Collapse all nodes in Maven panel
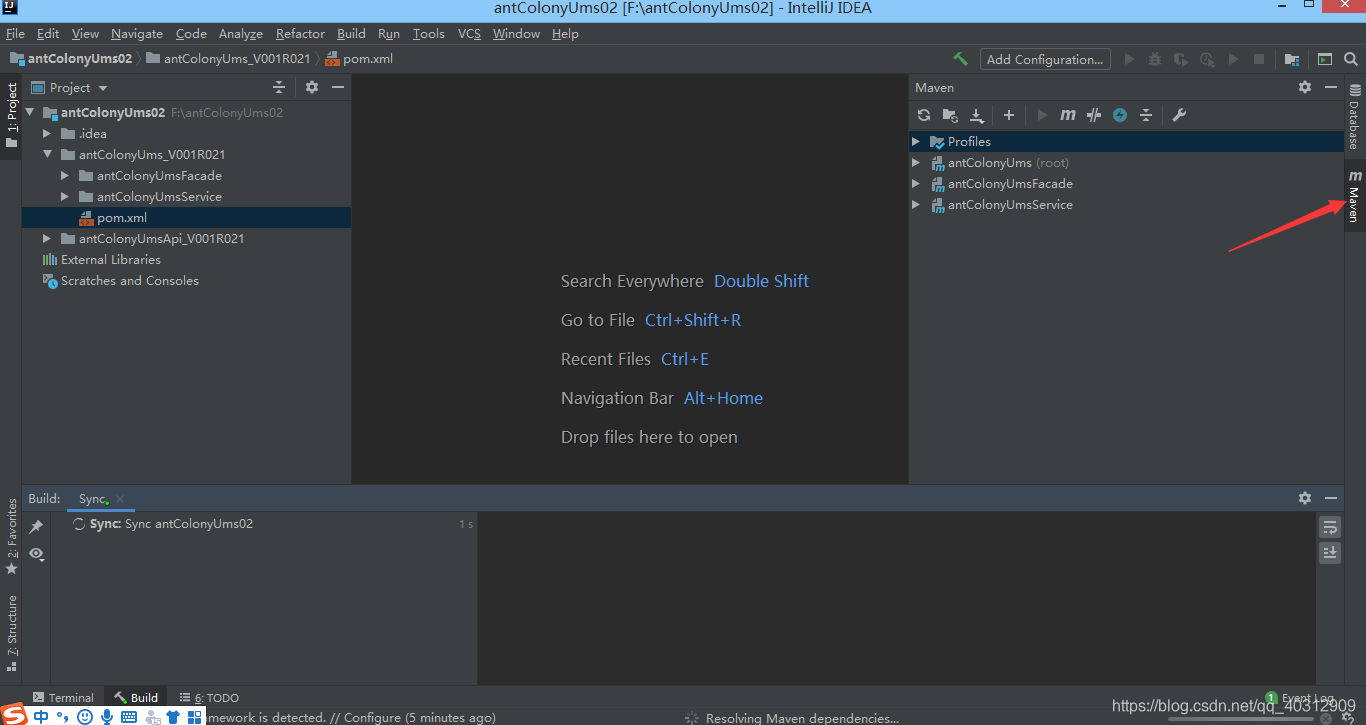This screenshot has height=725, width=1366. point(1146,115)
